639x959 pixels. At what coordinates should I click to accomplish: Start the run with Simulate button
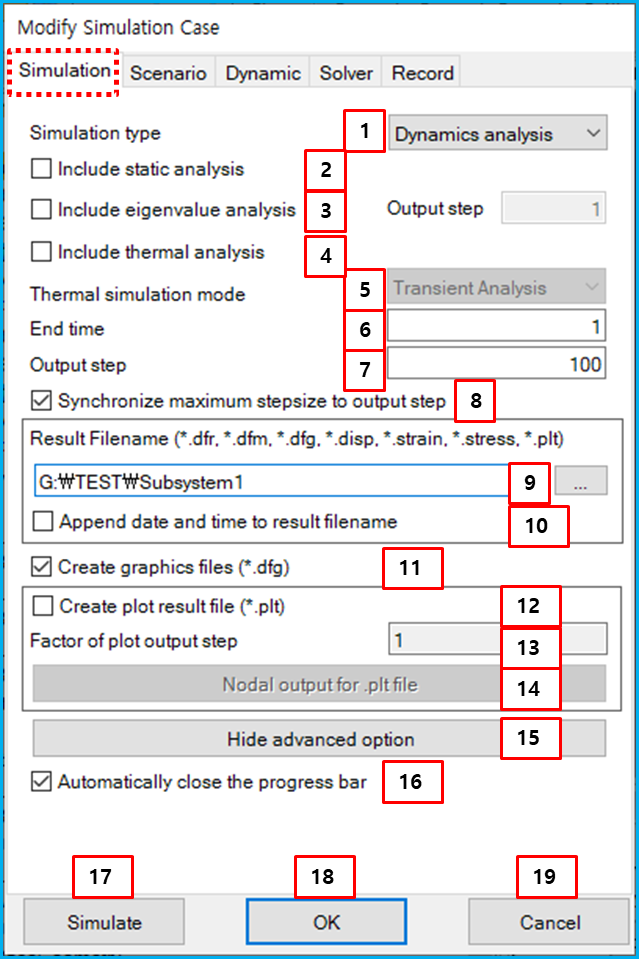(x=104, y=922)
